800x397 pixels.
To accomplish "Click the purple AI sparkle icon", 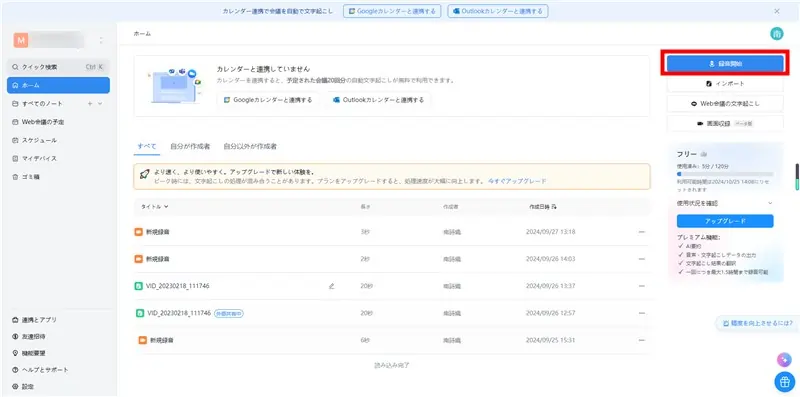I will [x=784, y=360].
